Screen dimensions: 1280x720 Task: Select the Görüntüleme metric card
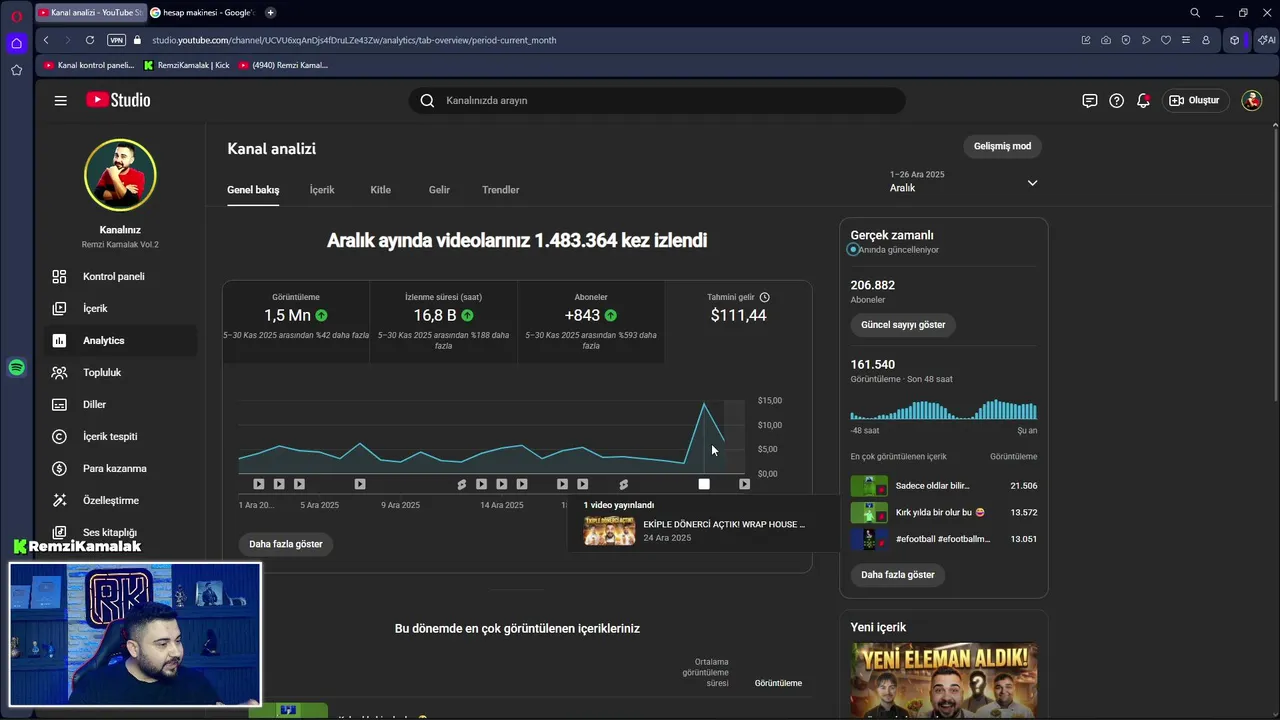(296, 322)
